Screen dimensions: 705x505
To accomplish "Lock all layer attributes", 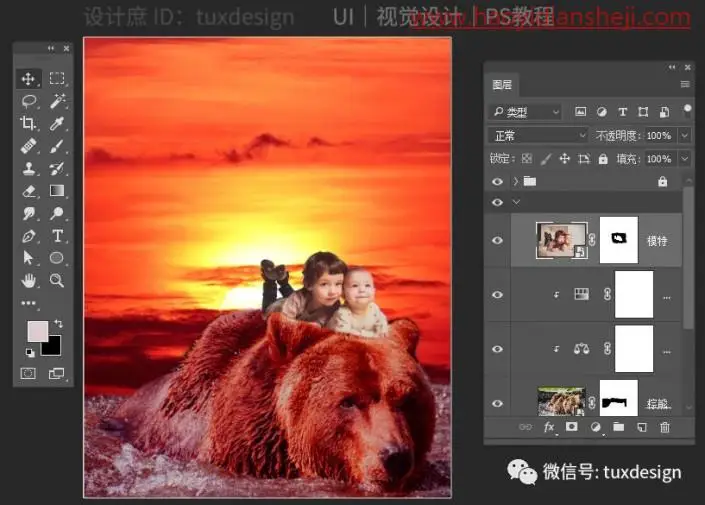I will 603,159.
